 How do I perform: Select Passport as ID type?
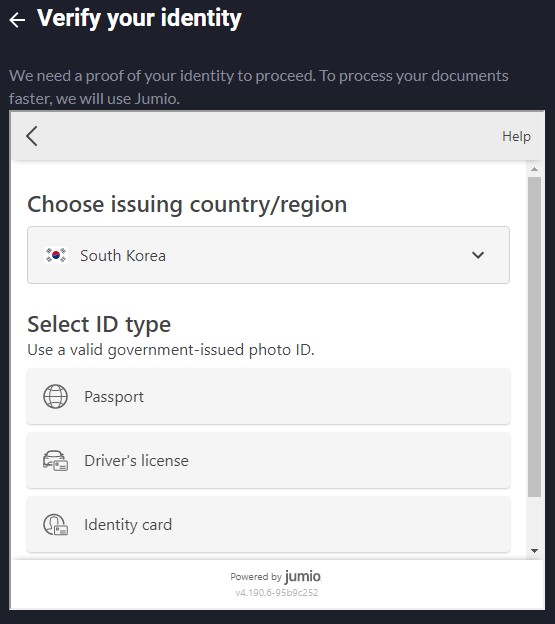point(268,396)
